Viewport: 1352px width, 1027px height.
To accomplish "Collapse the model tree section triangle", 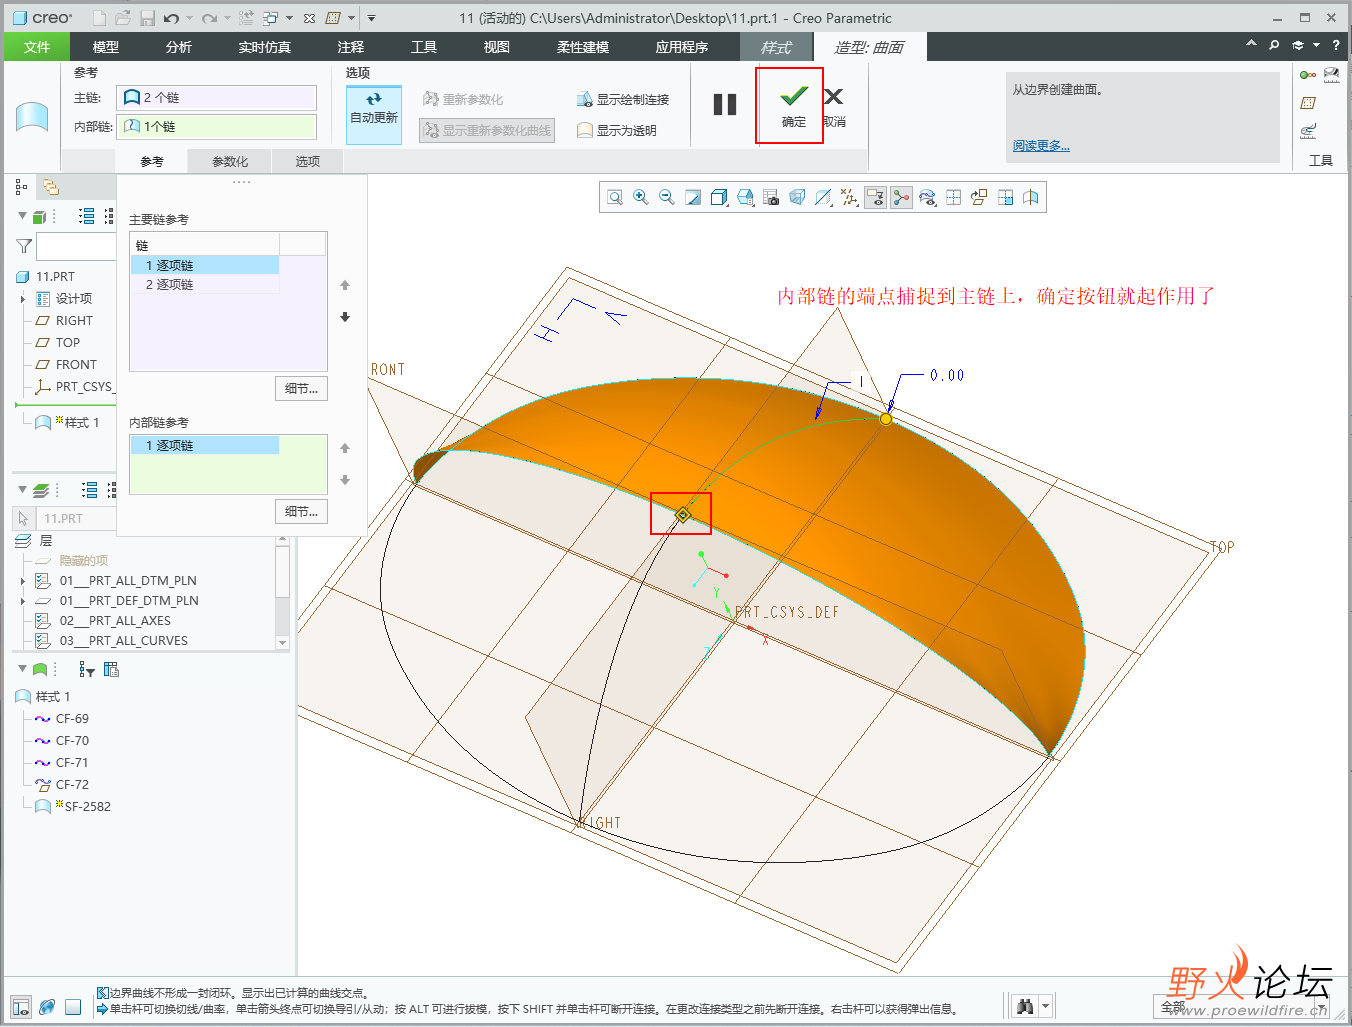I will 22,216.
